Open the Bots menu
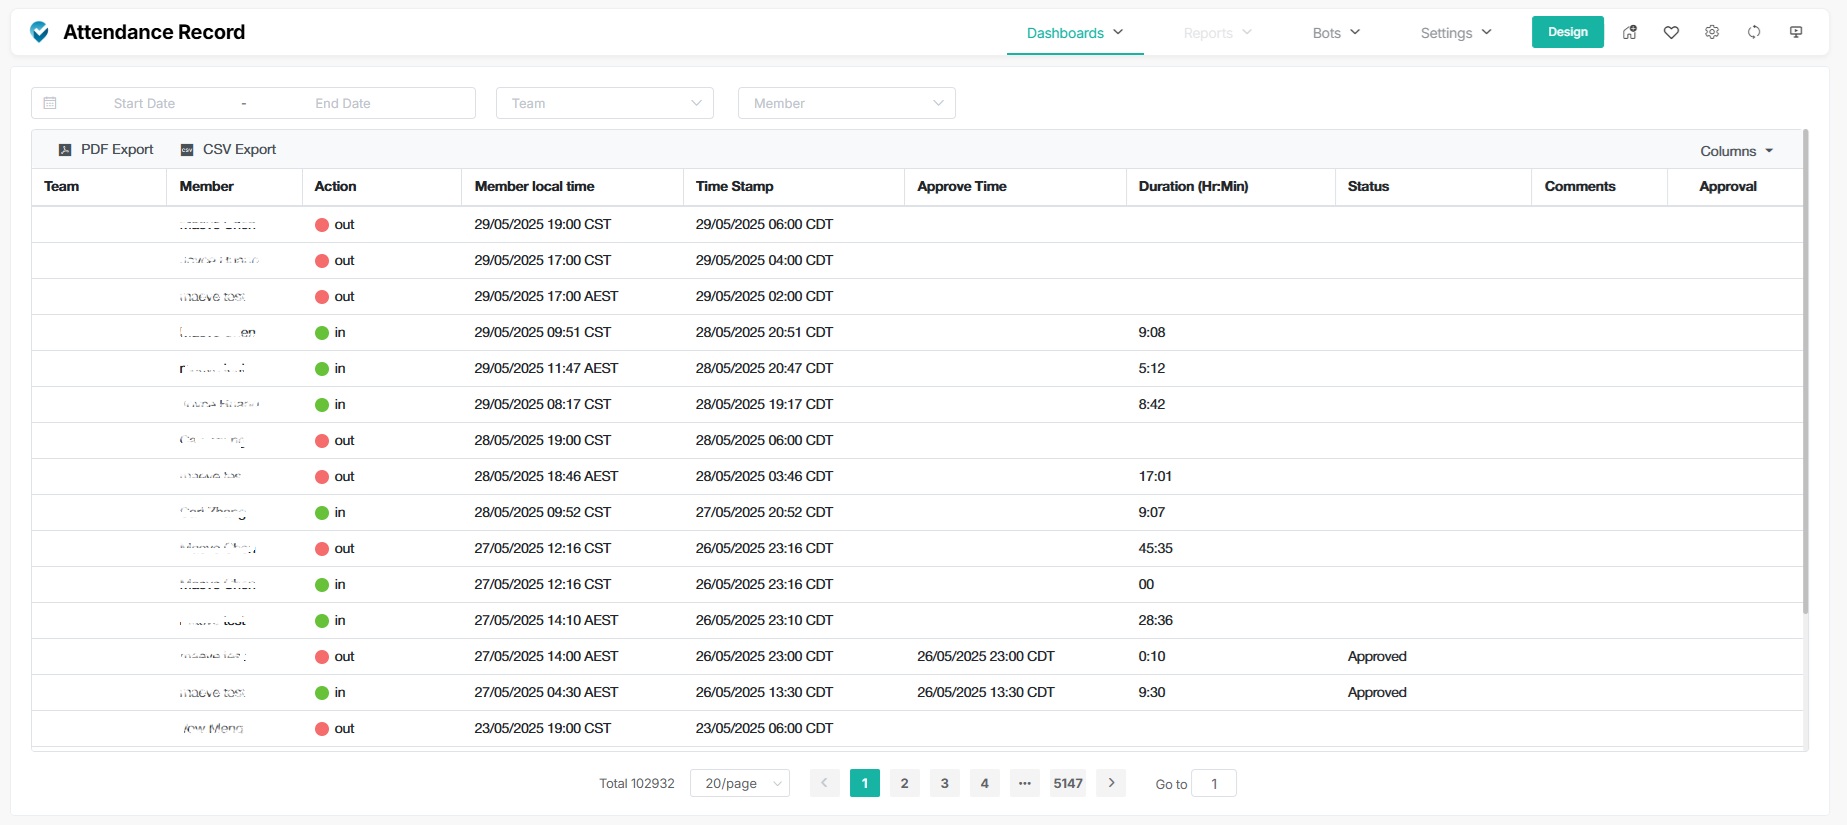1847x825 pixels. pos(1336,33)
